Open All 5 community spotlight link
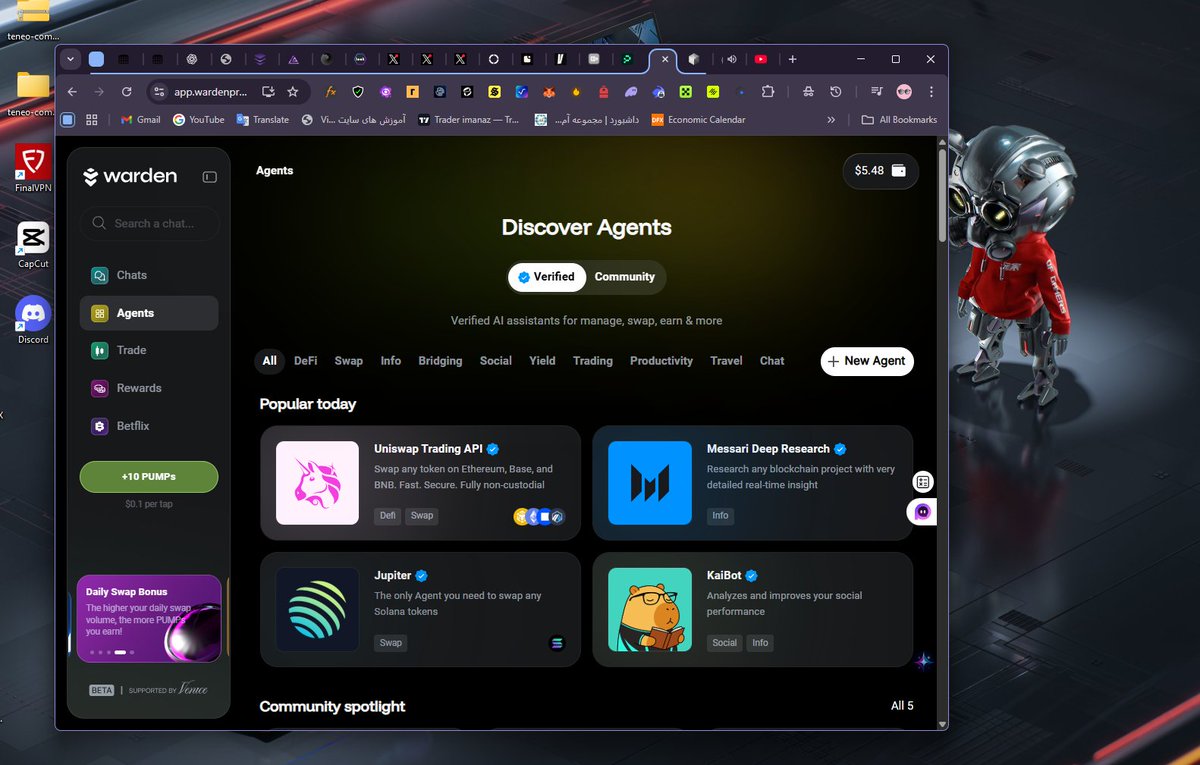The width and height of the screenshot is (1200, 765). tap(902, 706)
